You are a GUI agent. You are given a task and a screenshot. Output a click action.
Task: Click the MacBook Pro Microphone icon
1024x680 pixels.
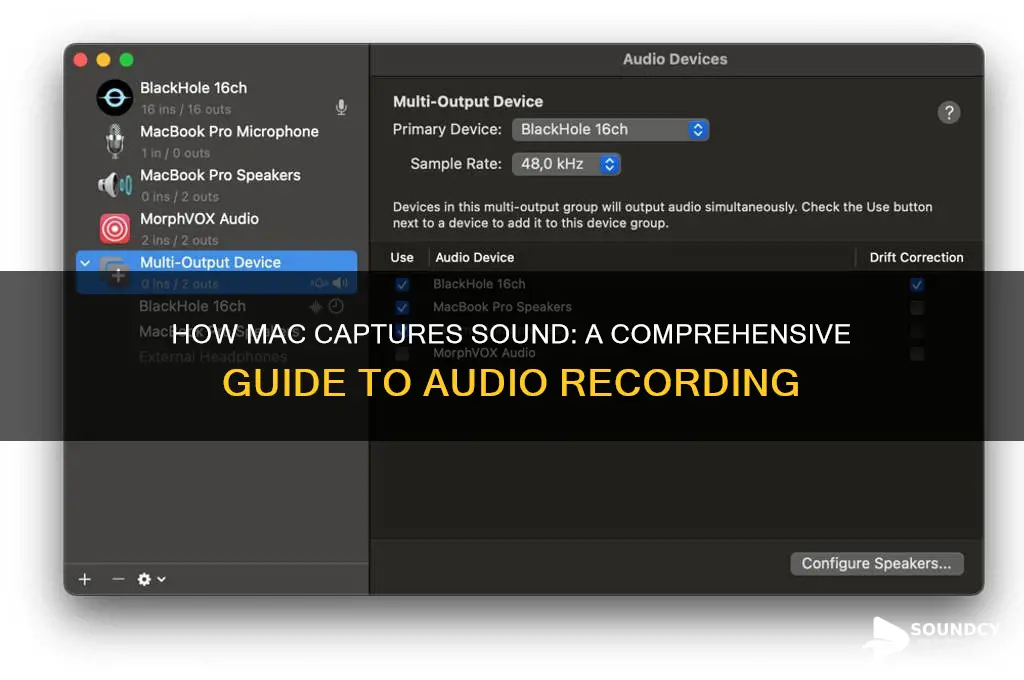click(x=115, y=141)
